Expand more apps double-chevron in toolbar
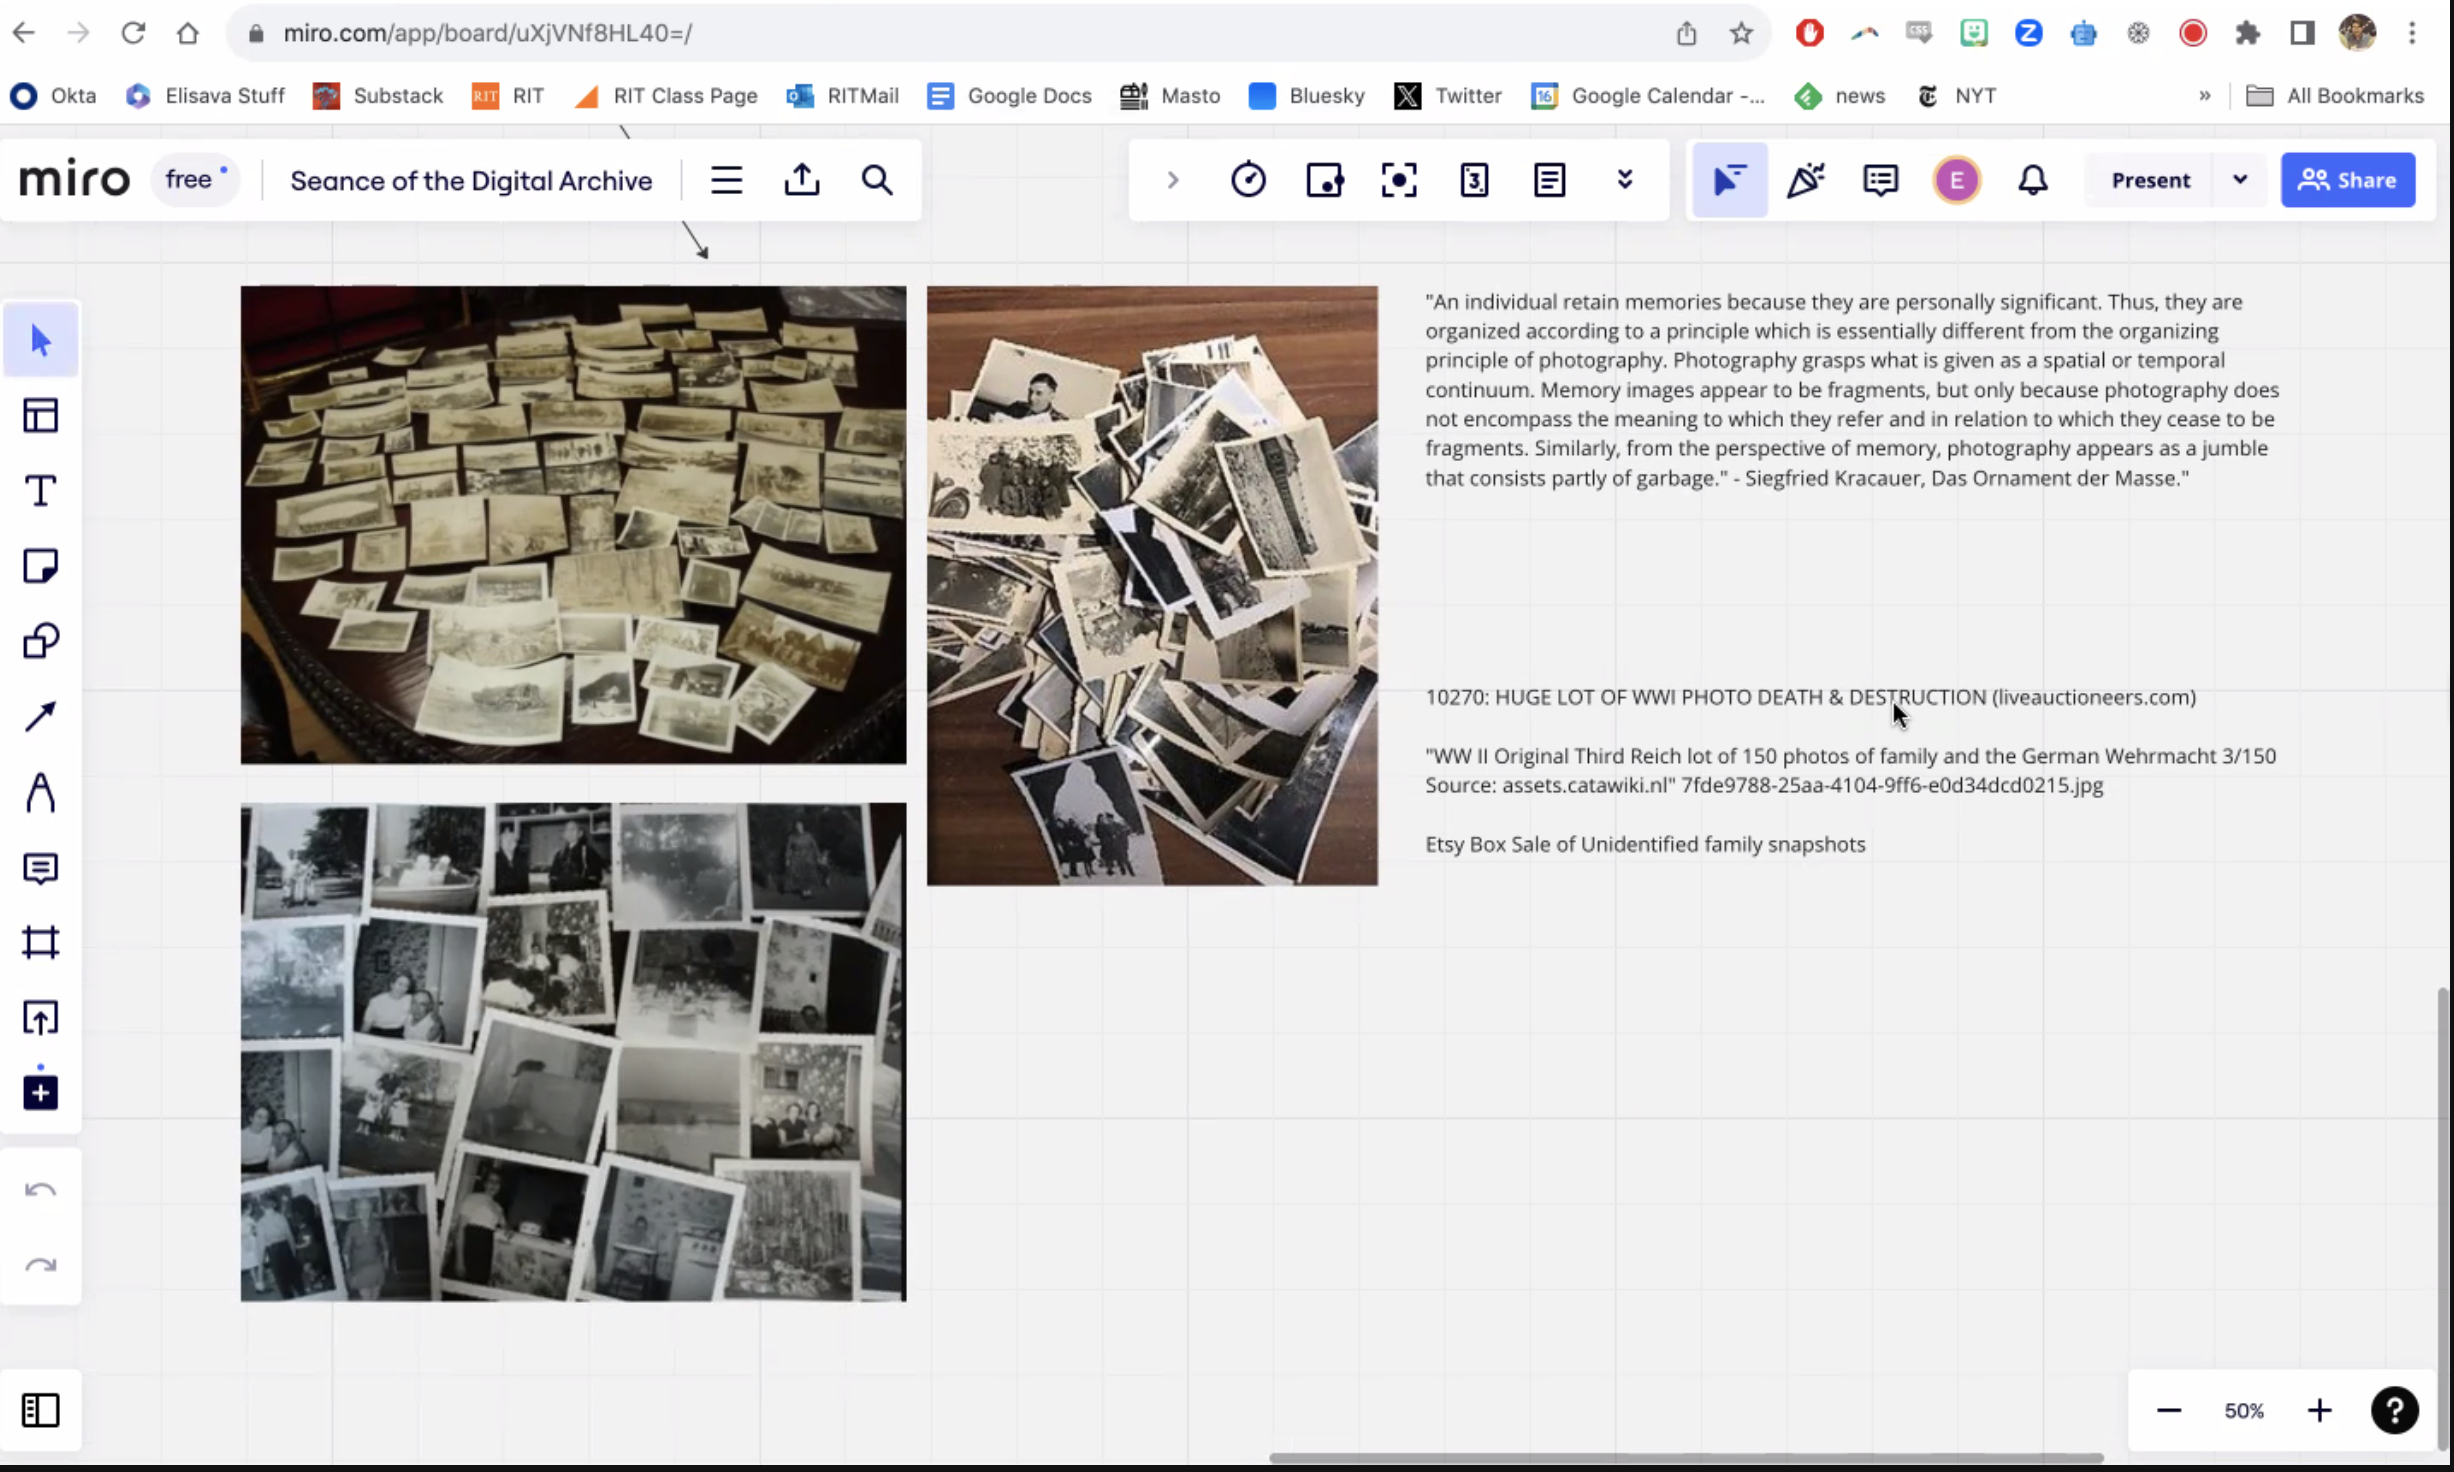The image size is (2454, 1472). coord(1625,180)
